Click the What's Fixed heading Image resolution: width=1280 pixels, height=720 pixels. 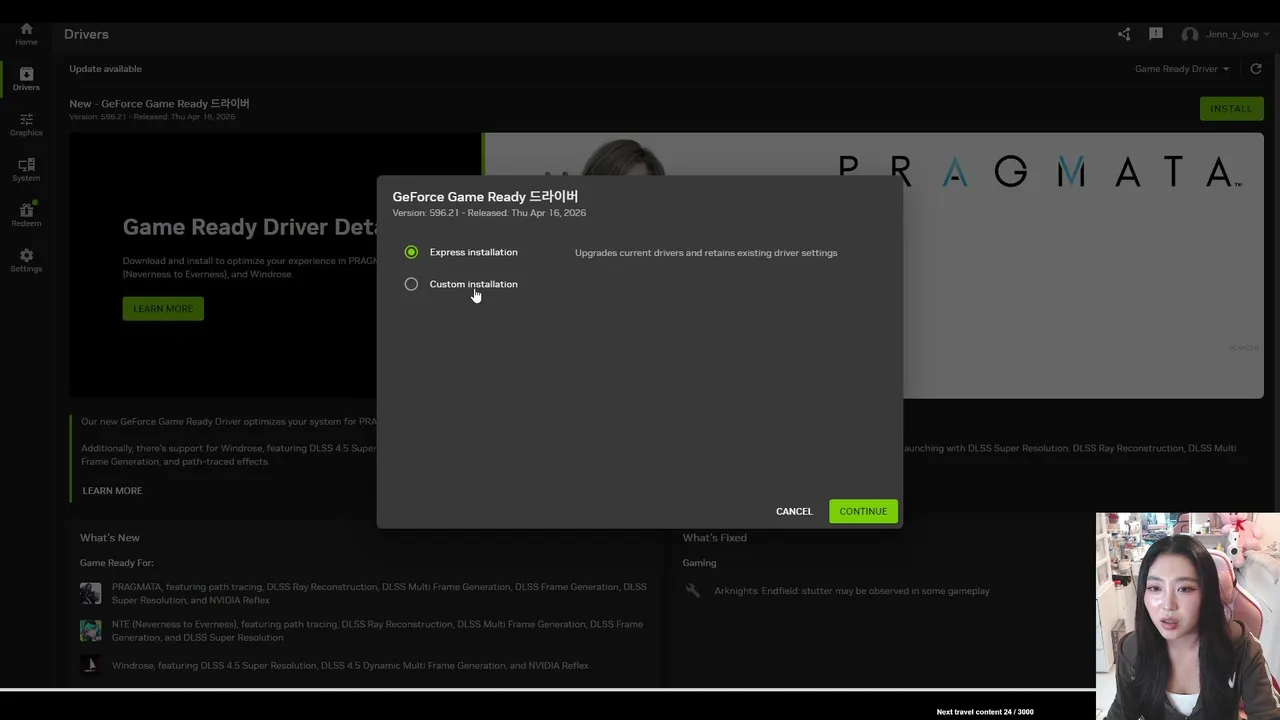714,538
